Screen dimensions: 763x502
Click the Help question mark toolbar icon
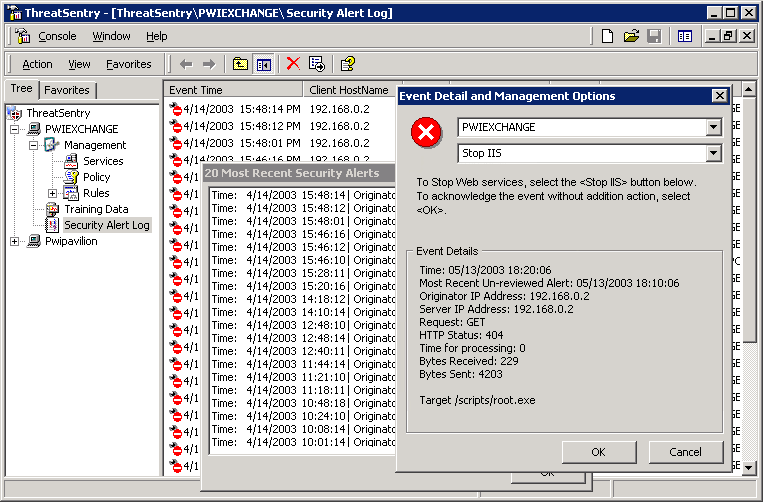coord(347,64)
